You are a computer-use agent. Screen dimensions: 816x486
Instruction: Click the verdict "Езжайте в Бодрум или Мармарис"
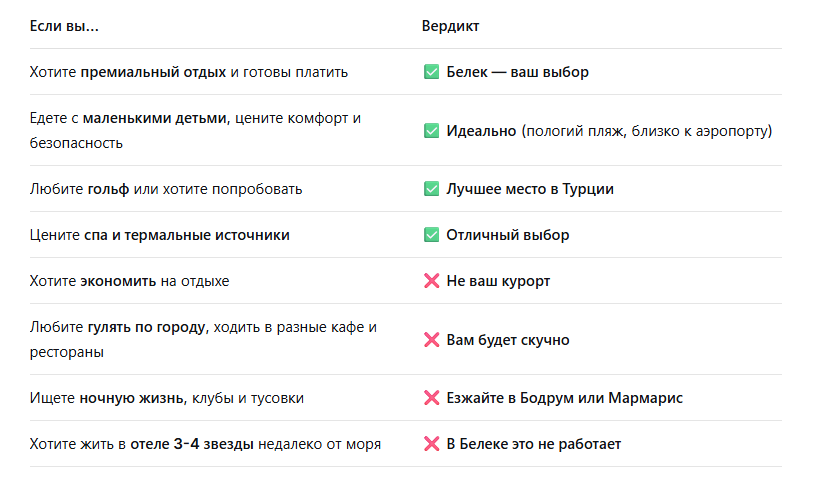(564, 398)
